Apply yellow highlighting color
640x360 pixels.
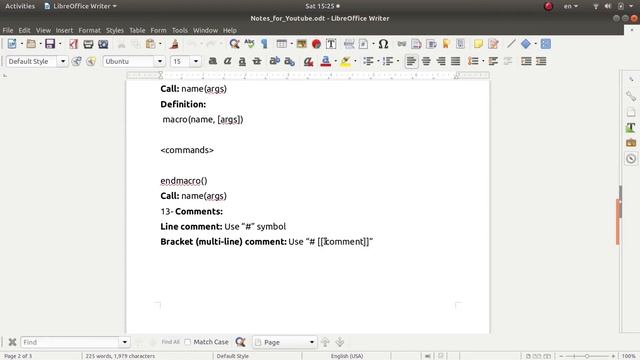345,61
